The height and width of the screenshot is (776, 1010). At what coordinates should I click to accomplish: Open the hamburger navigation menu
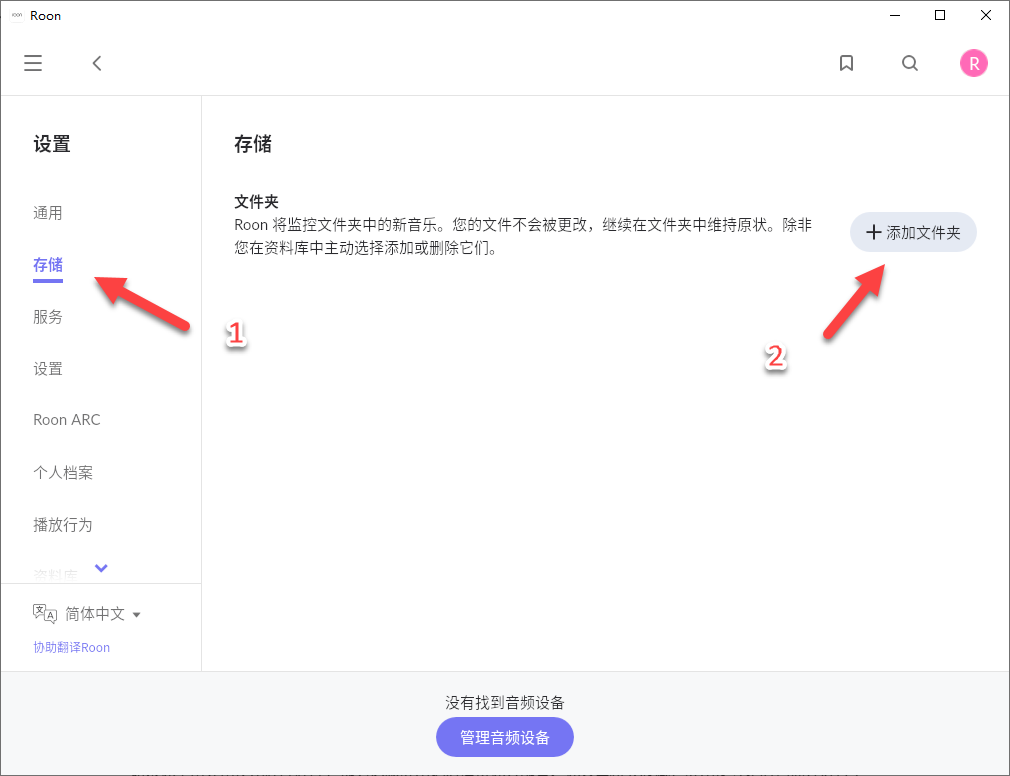[33, 63]
